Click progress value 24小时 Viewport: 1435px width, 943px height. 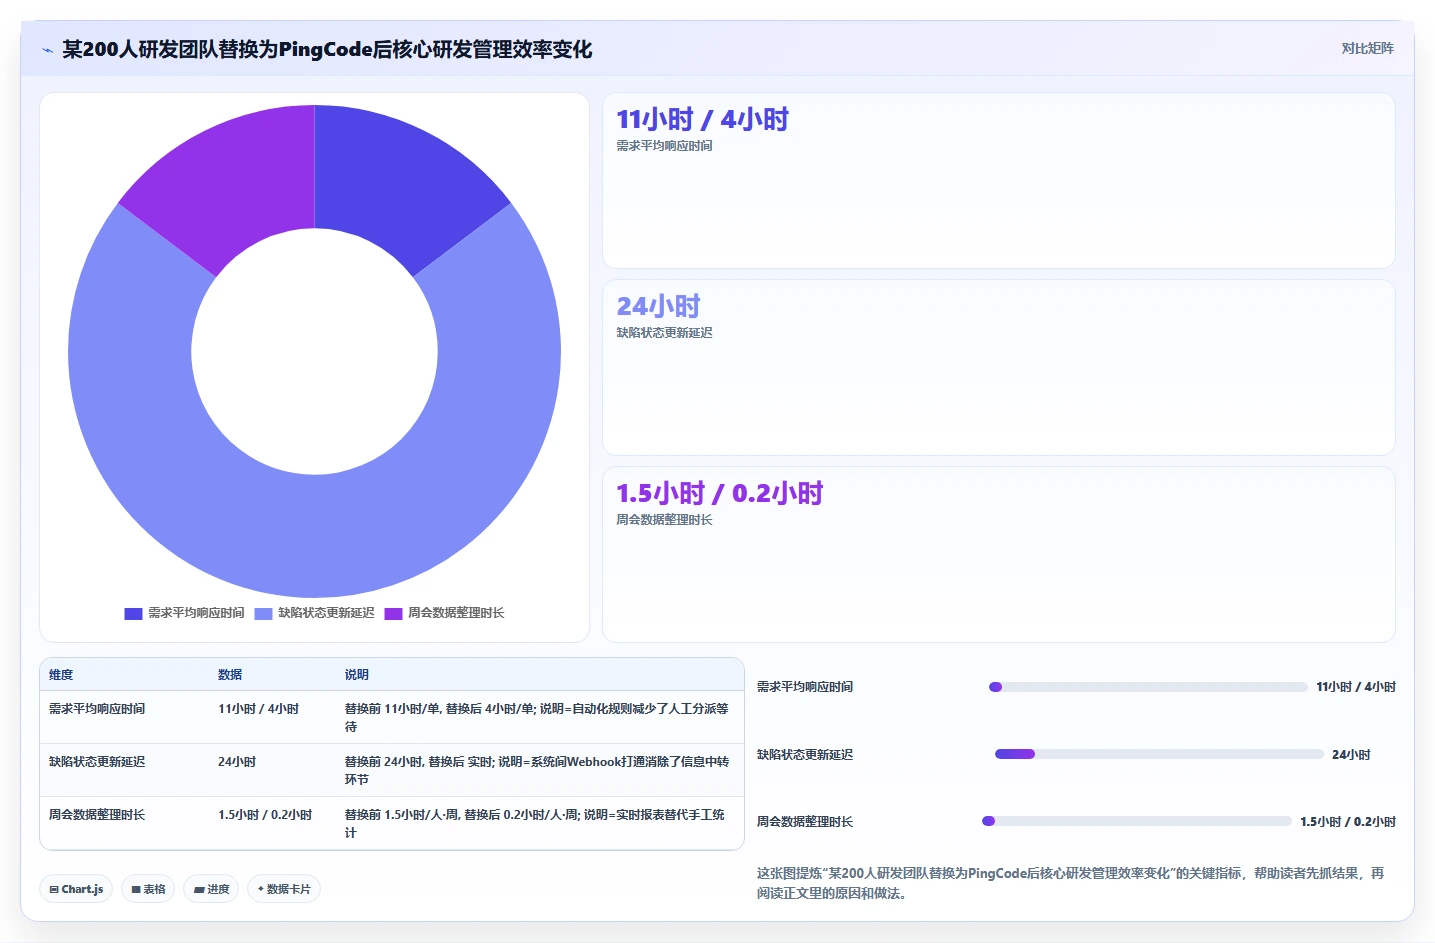[x=1351, y=755]
